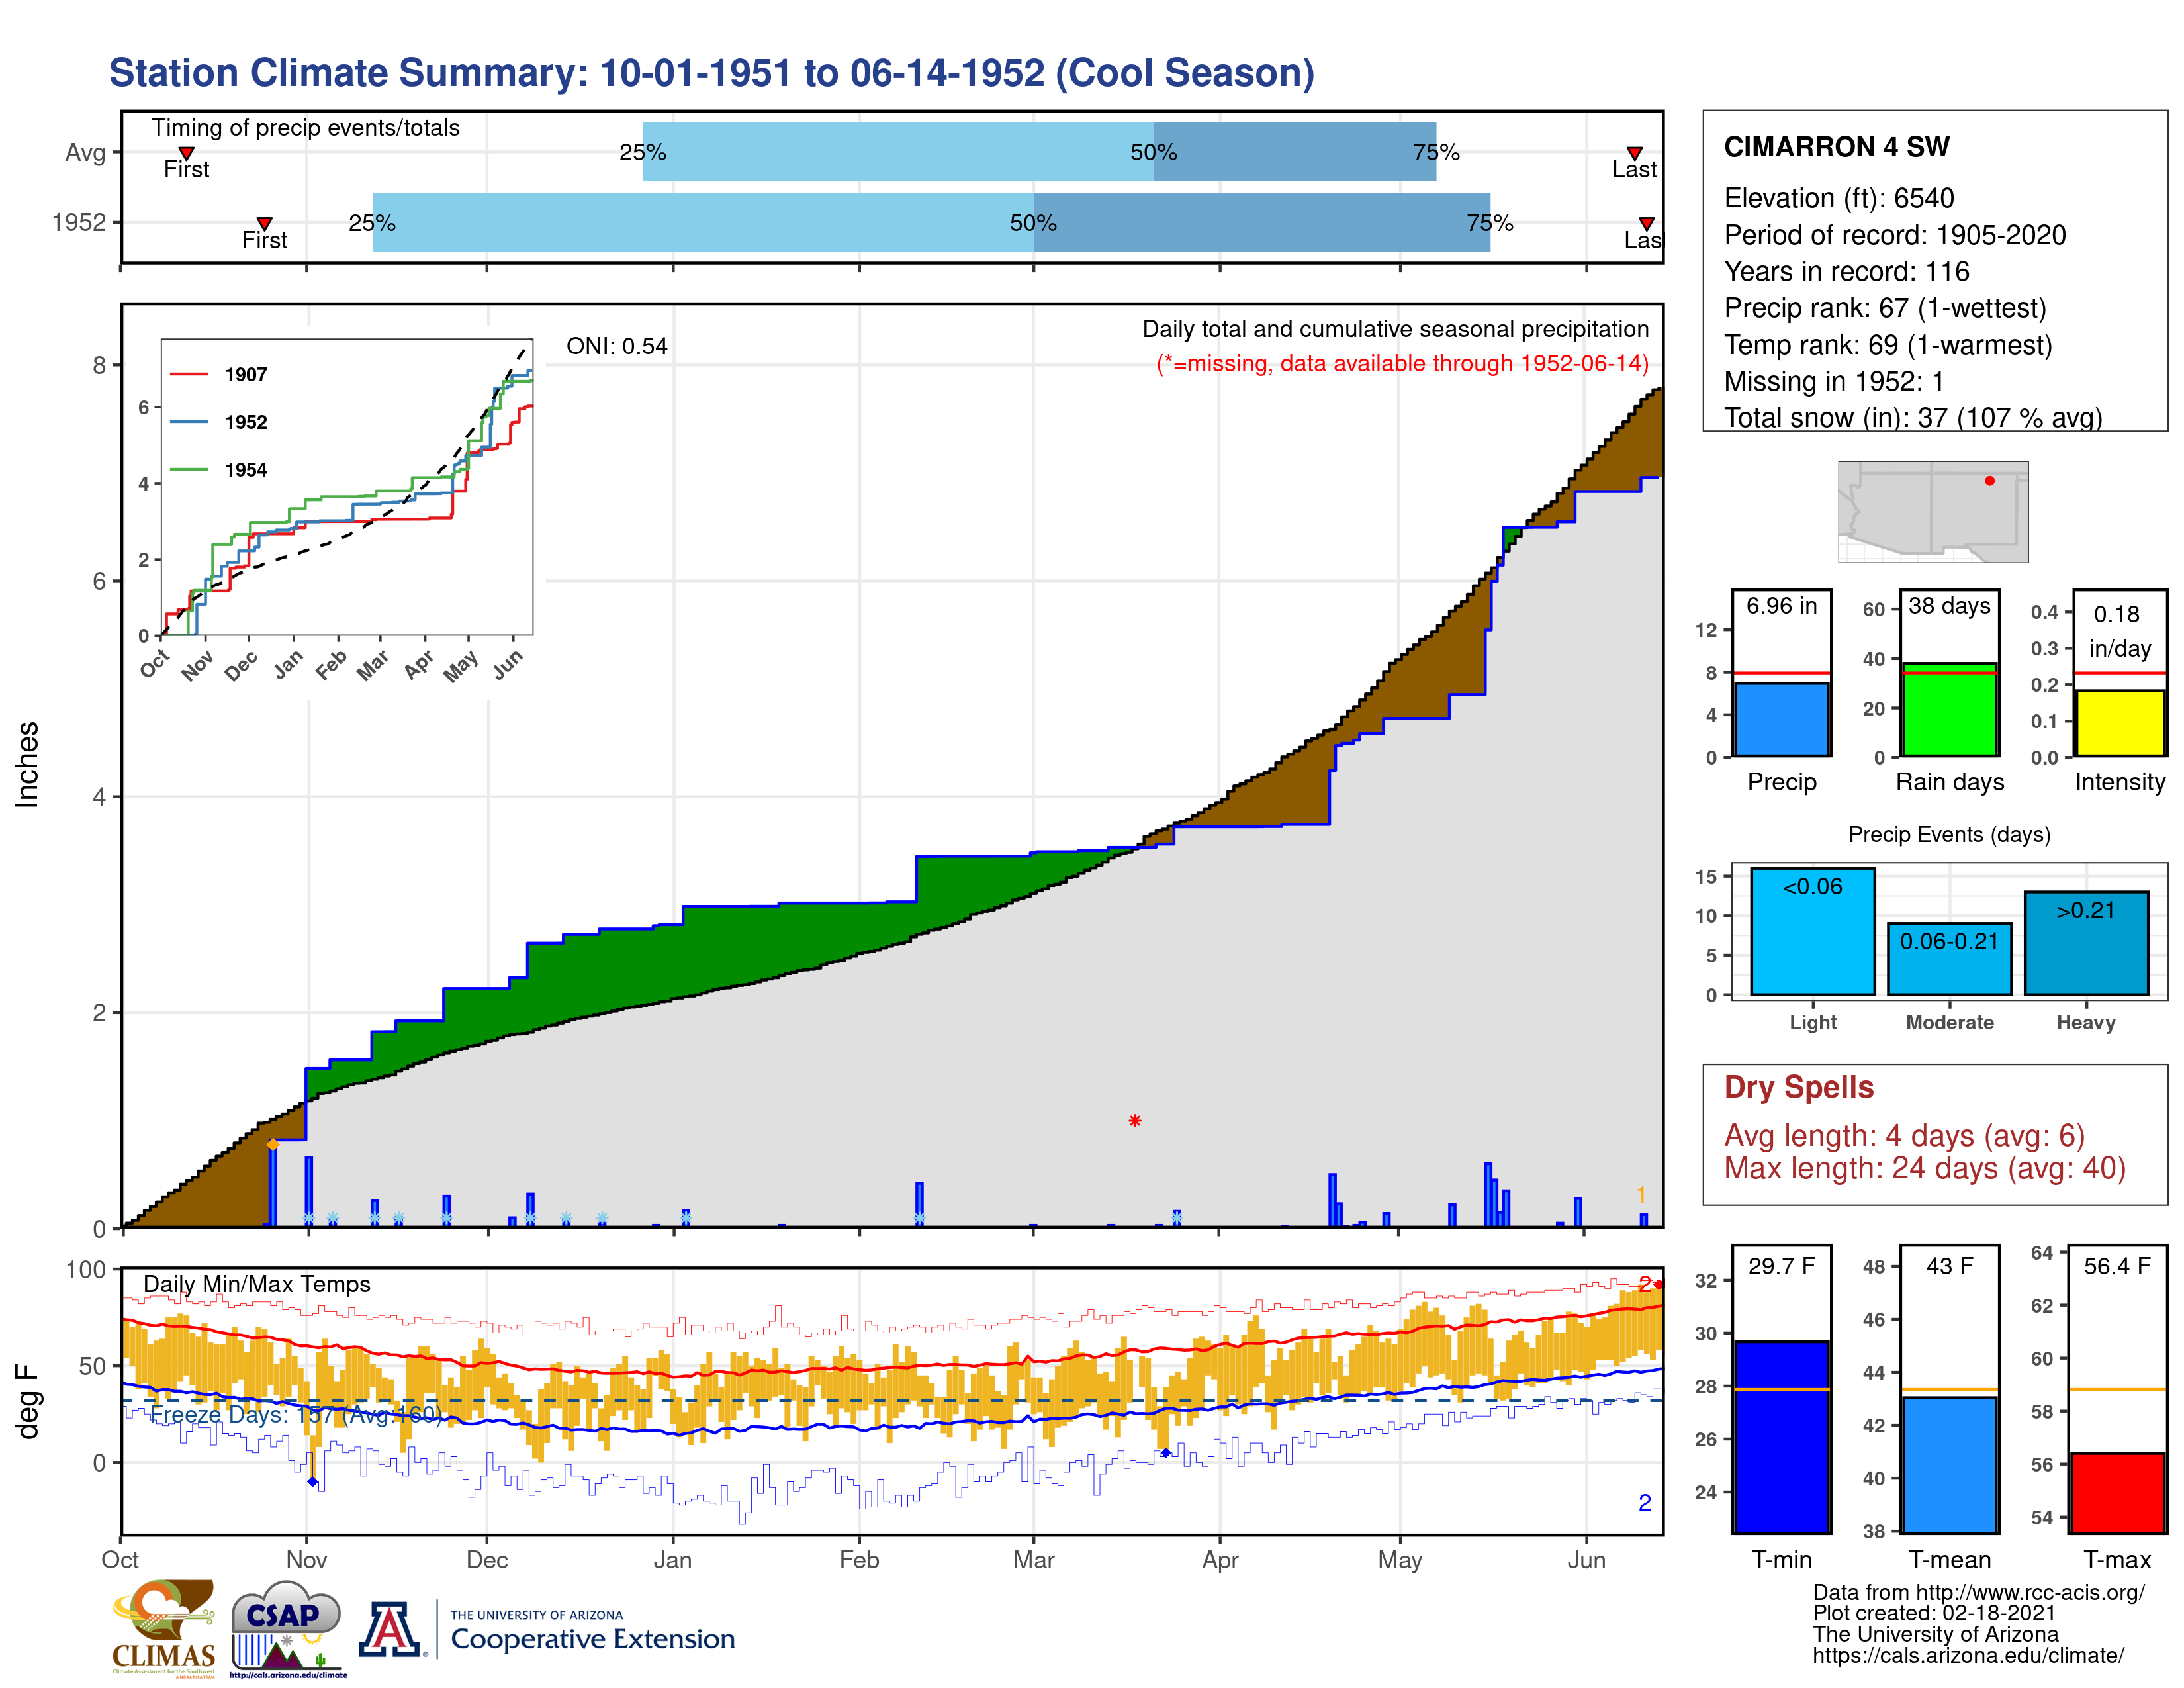Click the University of Arizona A logo
2184x1688 pixels.
tap(390, 1630)
